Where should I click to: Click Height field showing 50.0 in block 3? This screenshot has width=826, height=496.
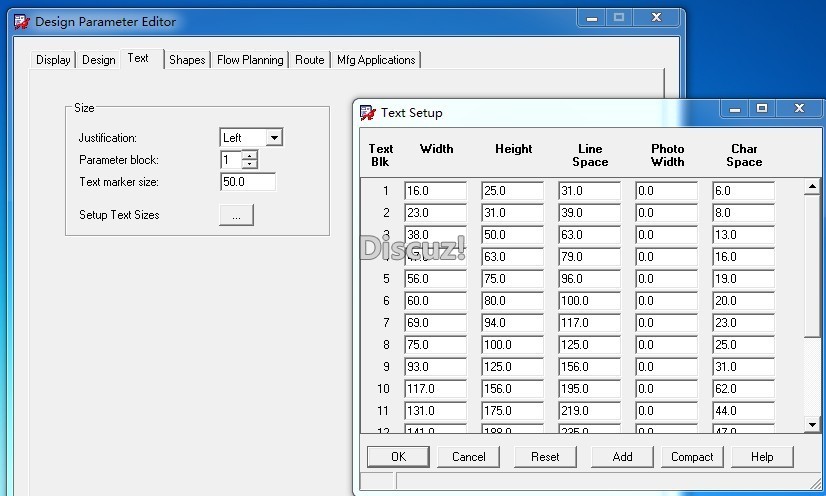pyautogui.click(x=512, y=235)
